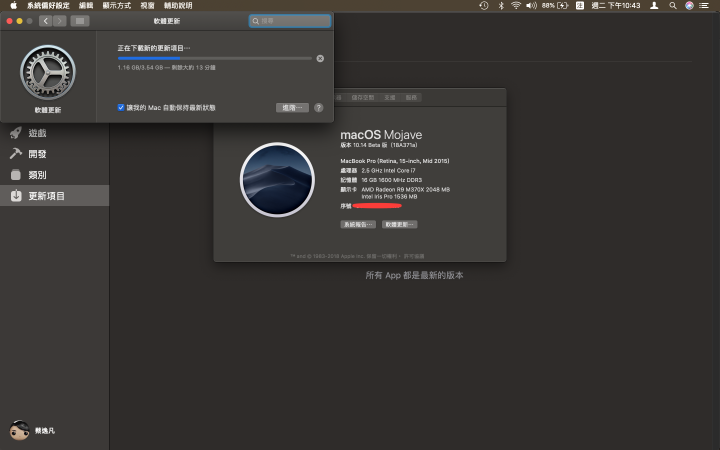Minimize the Software Update window

click(19, 21)
